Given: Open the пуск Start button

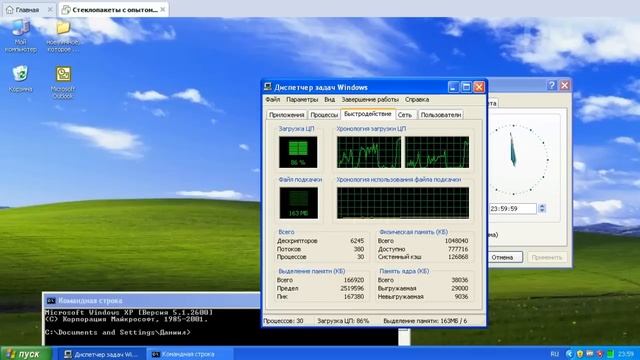Looking at the screenshot, I should (26, 353).
